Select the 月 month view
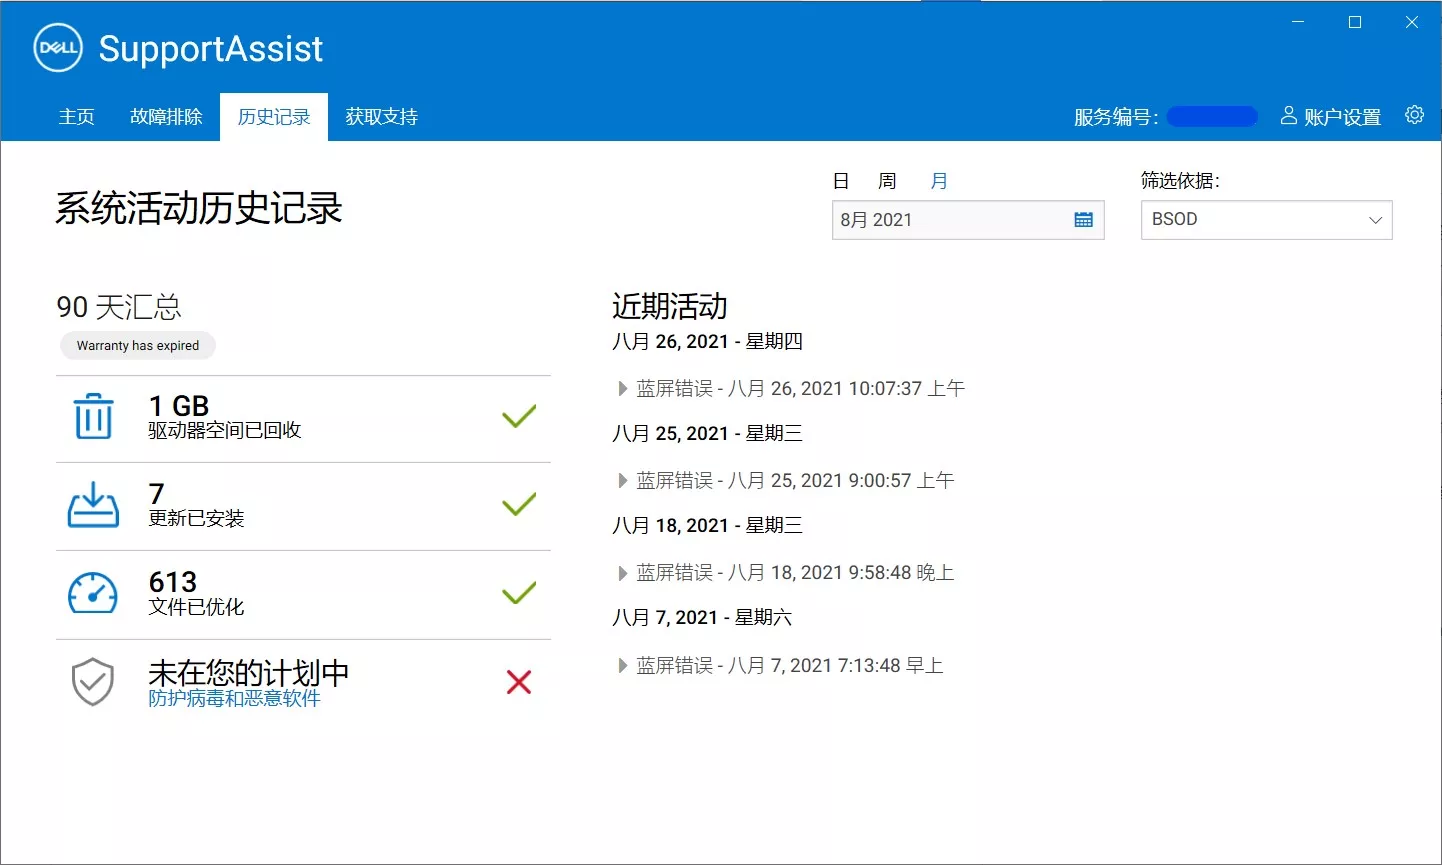1442x865 pixels. tap(939, 181)
